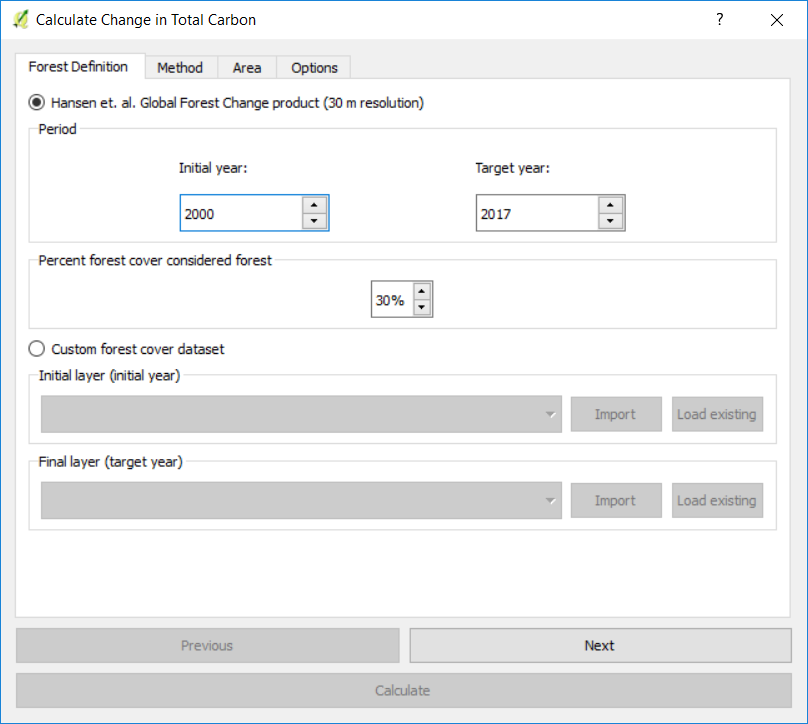This screenshot has height=724, width=808.
Task: Select Custom forest cover dataset option
Action: point(37,349)
